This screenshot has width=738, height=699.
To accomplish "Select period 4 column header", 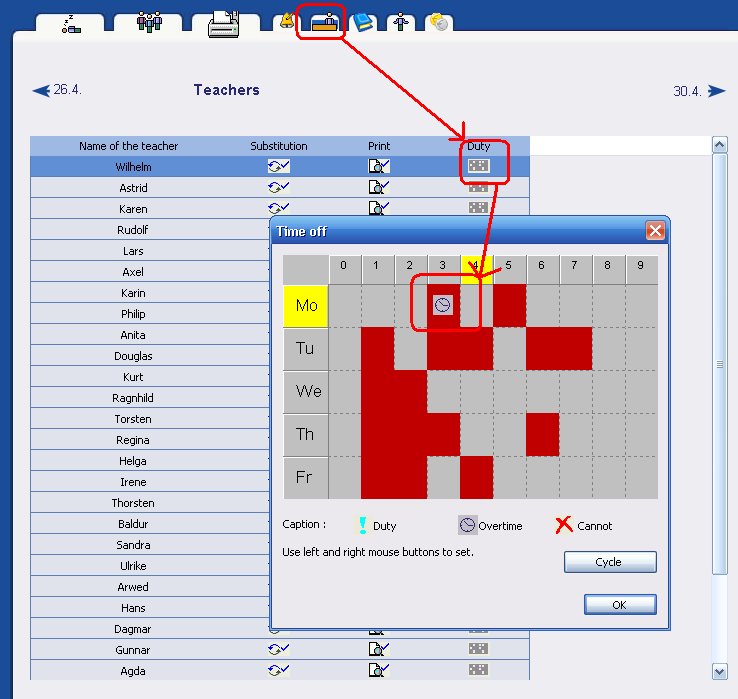I will point(476,270).
